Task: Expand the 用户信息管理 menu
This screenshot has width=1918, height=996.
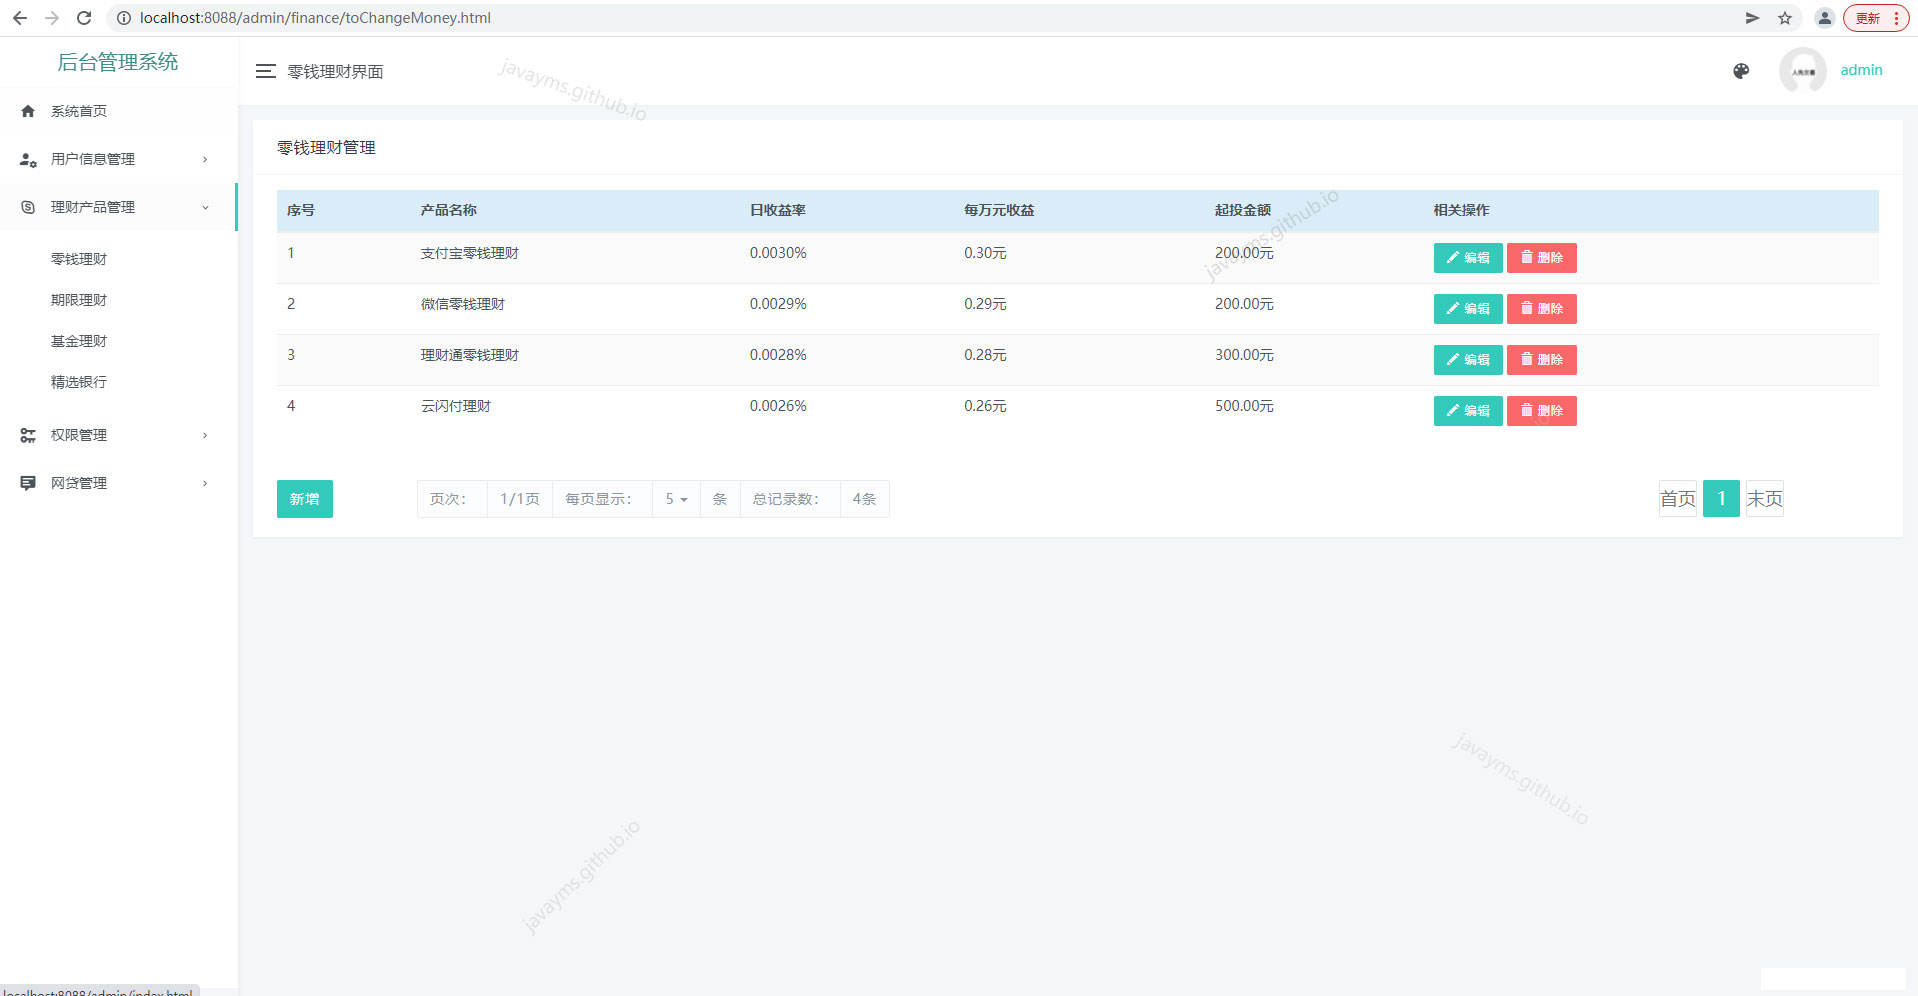Action: tap(118, 159)
